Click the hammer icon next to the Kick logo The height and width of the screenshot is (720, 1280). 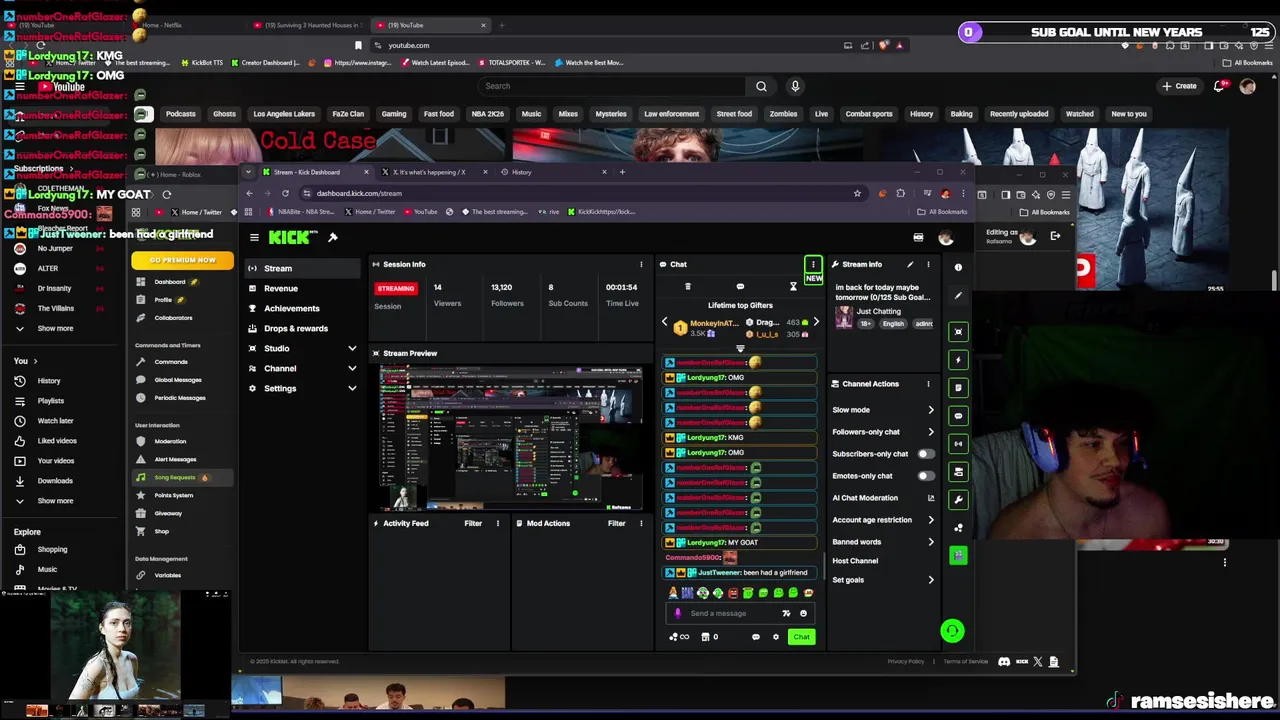point(333,237)
